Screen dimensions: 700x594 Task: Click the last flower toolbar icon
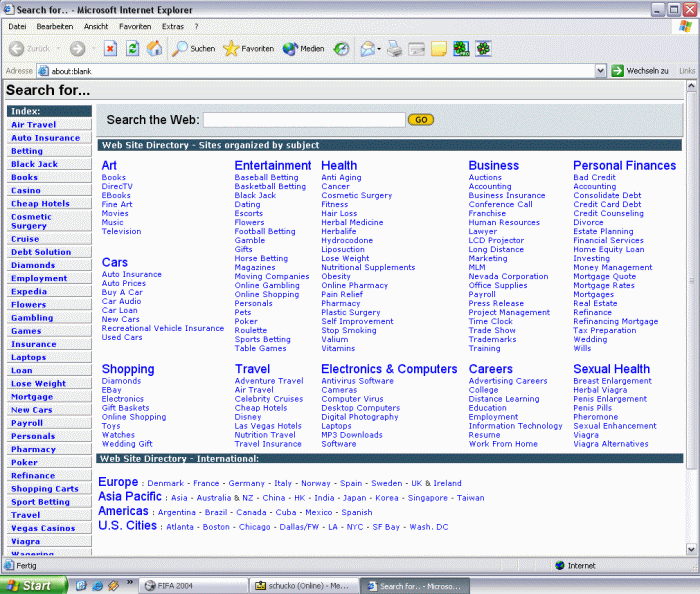(x=483, y=49)
